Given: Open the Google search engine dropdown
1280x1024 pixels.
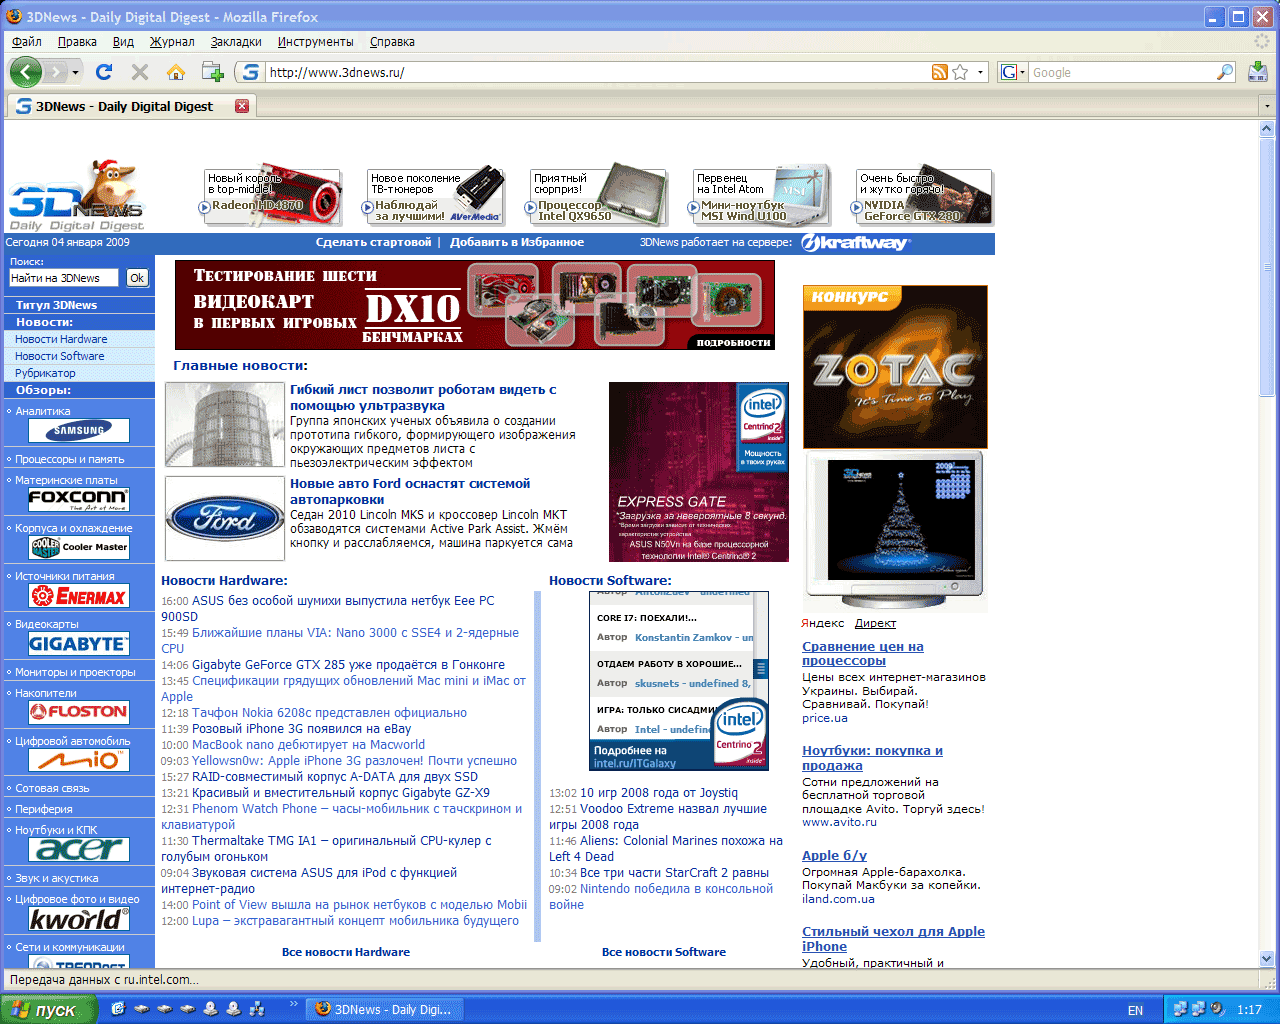Looking at the screenshot, I should pos(1014,72).
